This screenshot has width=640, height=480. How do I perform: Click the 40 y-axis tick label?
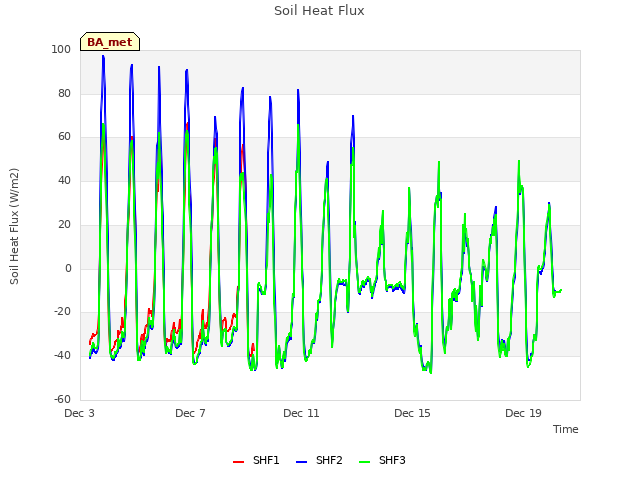(64, 180)
